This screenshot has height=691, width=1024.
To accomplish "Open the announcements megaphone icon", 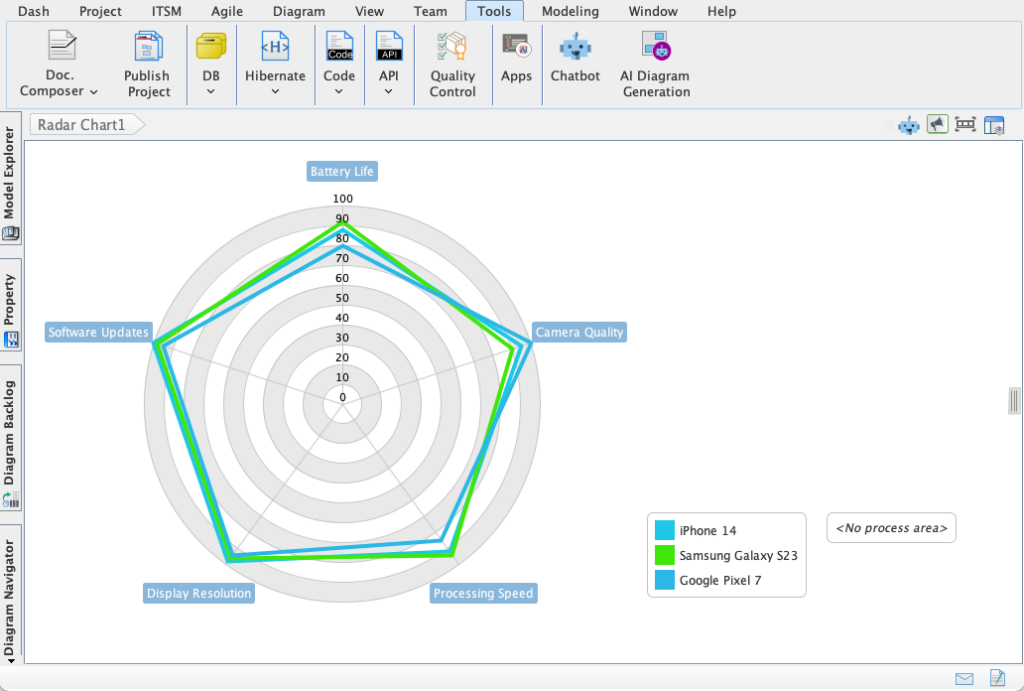I will click(x=937, y=125).
